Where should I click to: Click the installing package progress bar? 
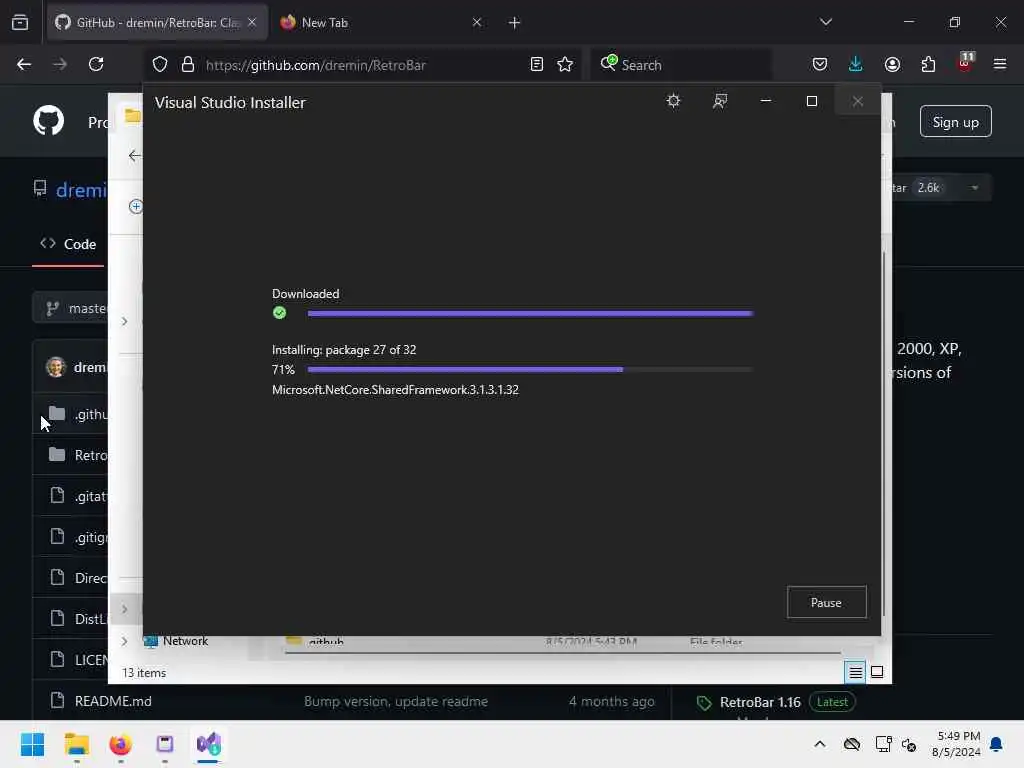tap(530, 370)
